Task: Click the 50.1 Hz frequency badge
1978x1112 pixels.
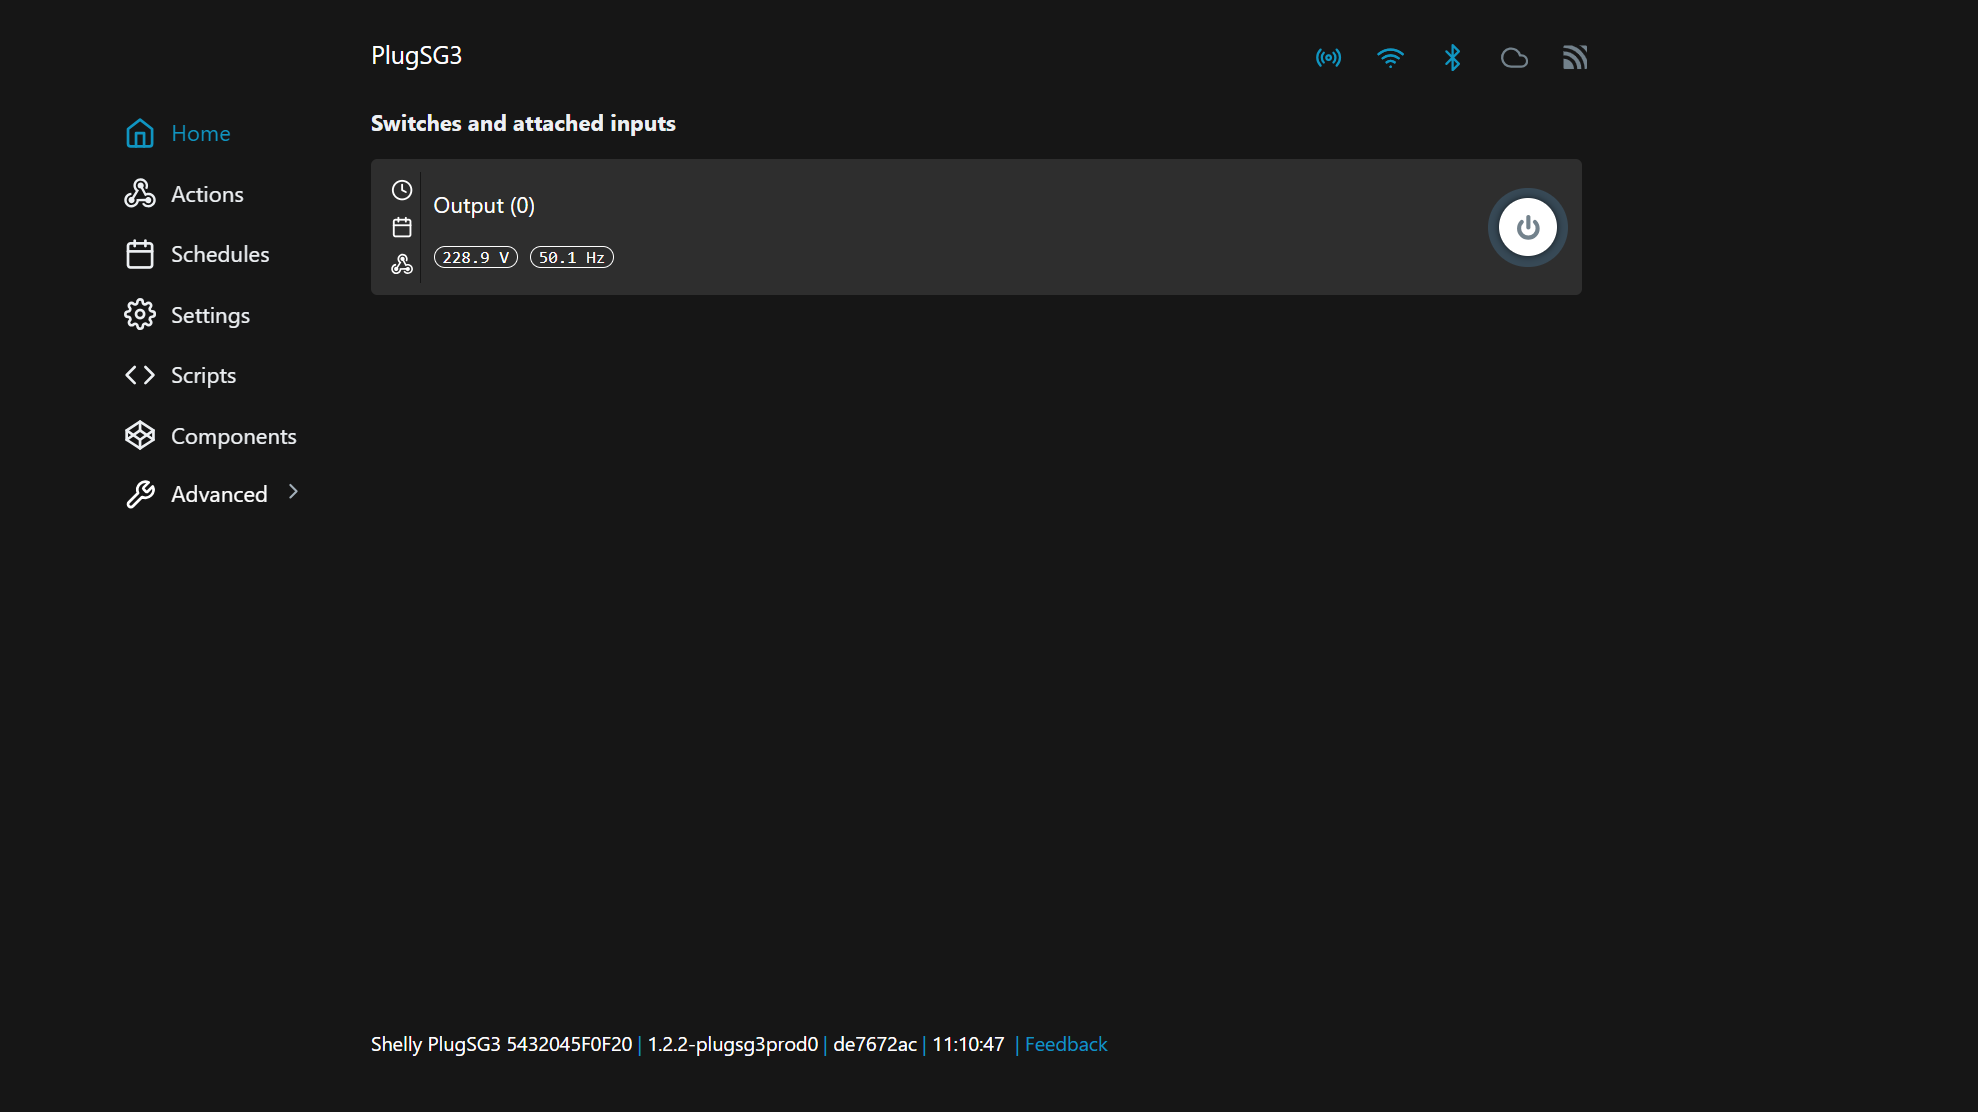Action: 571,257
